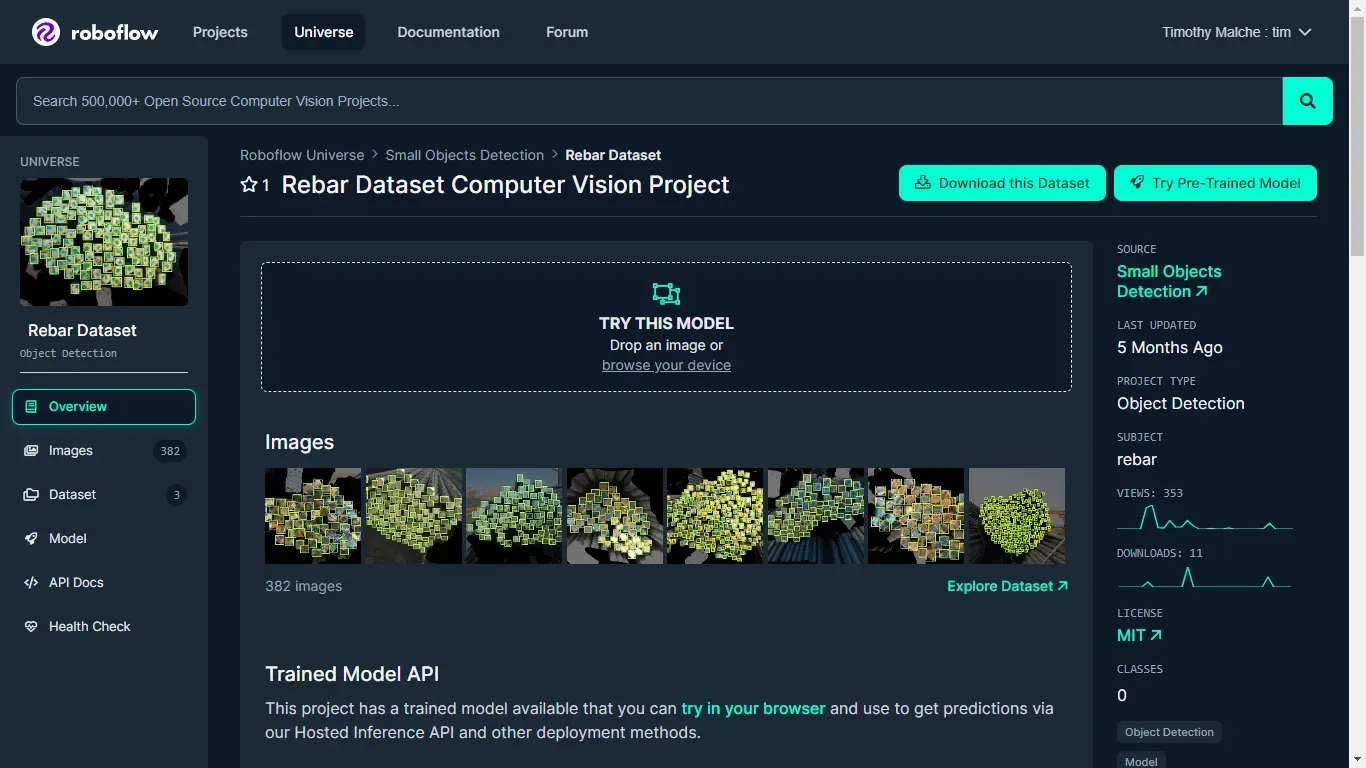Click the tag icon on Try Pre-Trained Model
This screenshot has width=1366, height=768.
(1136, 182)
